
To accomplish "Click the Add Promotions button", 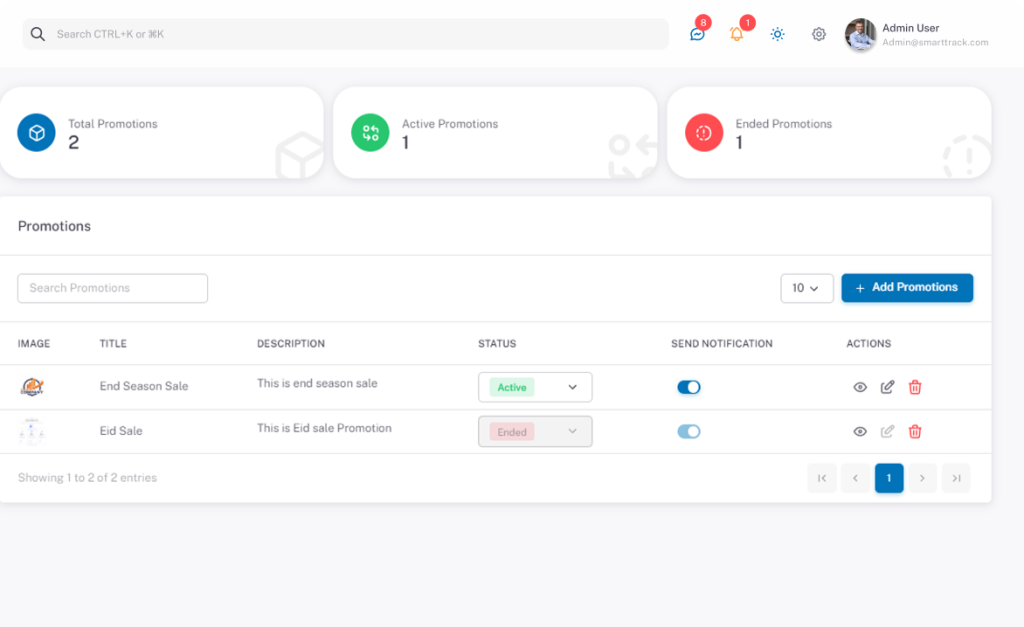I will click(906, 288).
